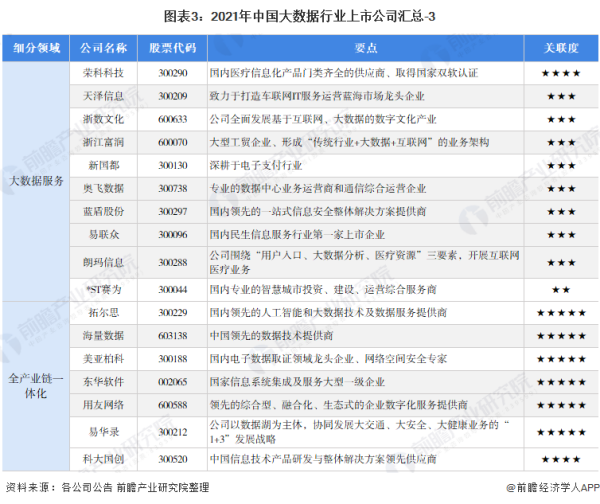Screen dimensions: 600x504
Task: Select the 关联度 column header
Action: point(561,48)
